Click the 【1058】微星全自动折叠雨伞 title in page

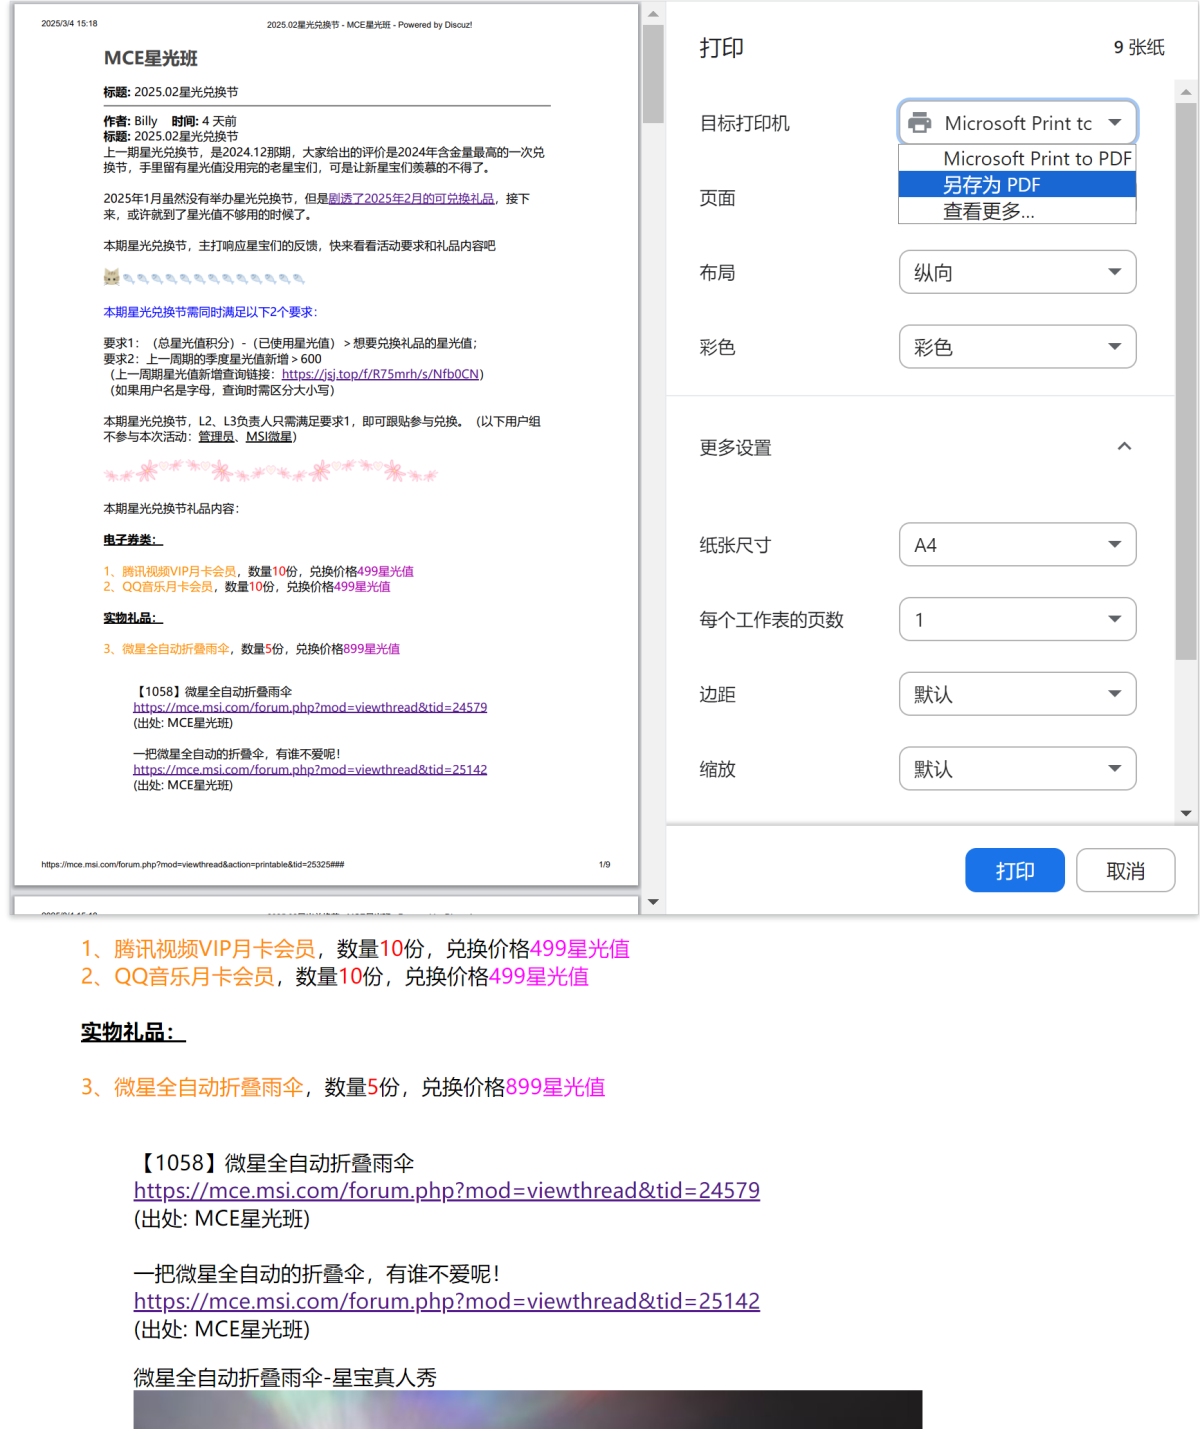click(274, 1163)
